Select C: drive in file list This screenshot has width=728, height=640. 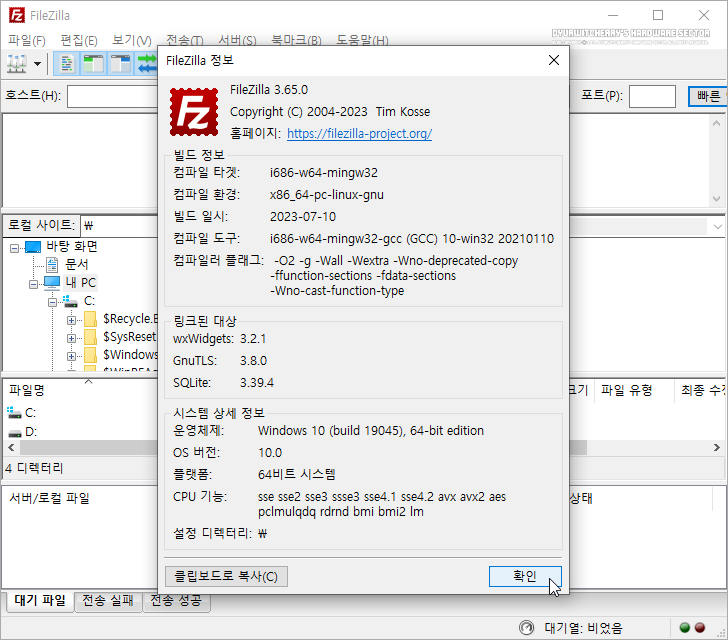[31, 413]
